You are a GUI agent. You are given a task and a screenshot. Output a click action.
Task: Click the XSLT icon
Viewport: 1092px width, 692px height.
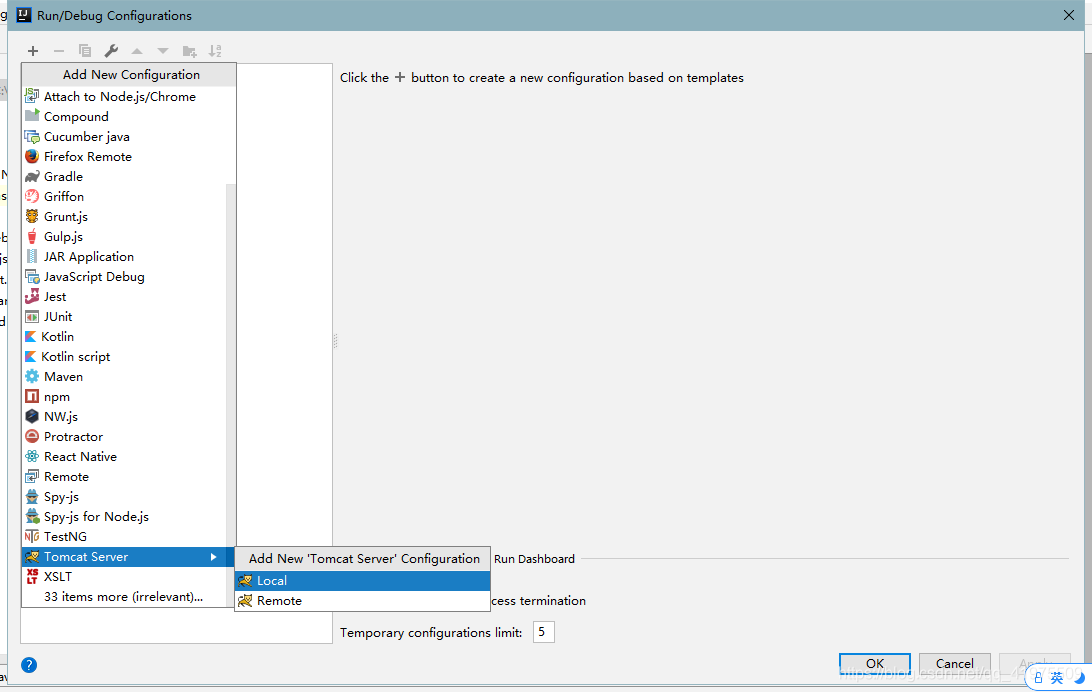tap(32, 576)
